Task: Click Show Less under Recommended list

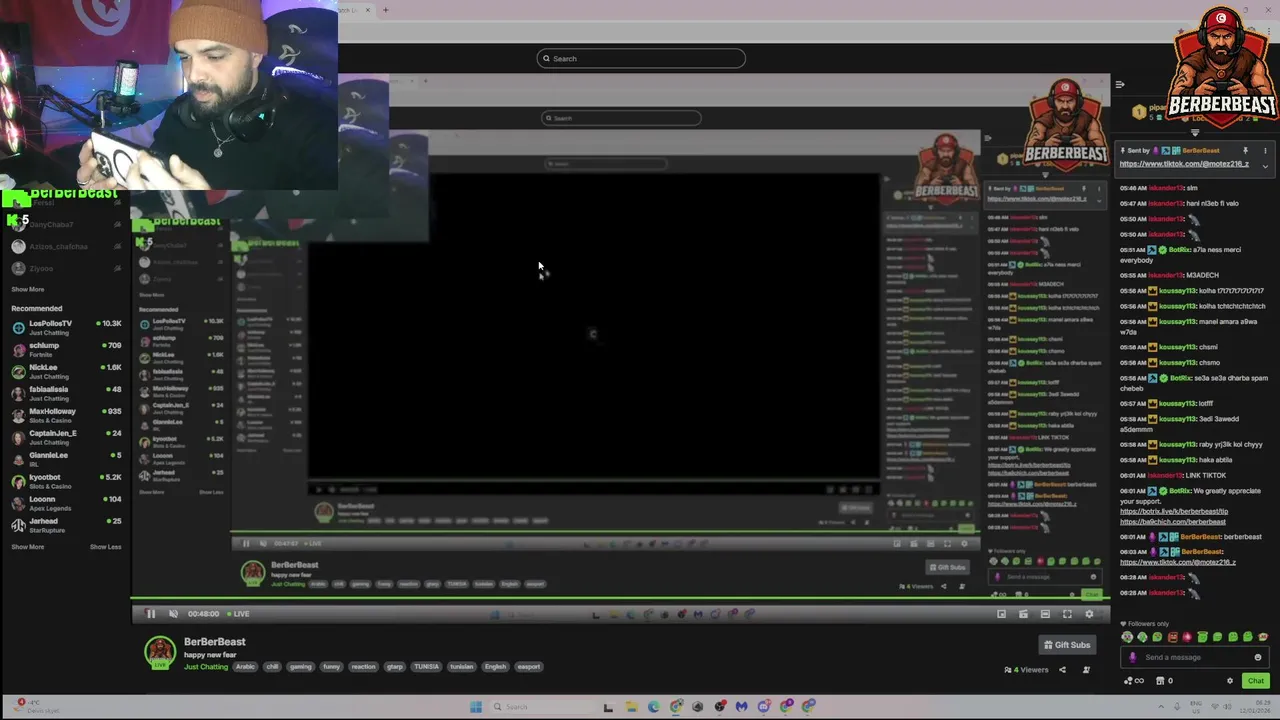Action: click(x=105, y=547)
